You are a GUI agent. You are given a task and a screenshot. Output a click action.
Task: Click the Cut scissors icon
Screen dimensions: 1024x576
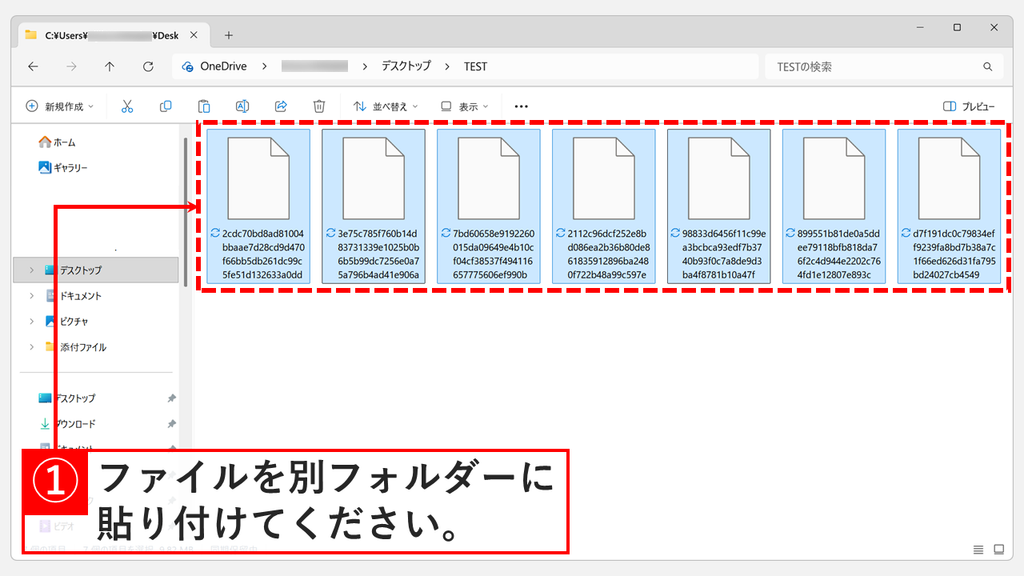point(127,106)
